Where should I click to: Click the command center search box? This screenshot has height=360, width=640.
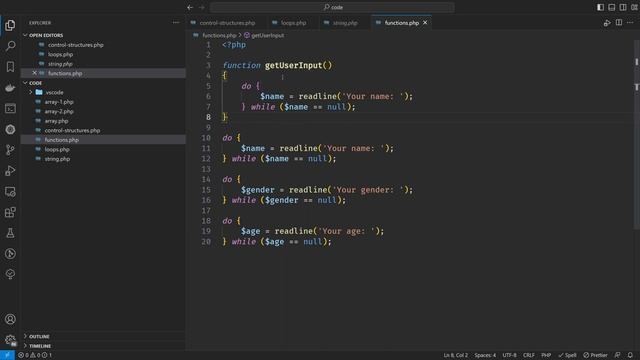point(332,7)
